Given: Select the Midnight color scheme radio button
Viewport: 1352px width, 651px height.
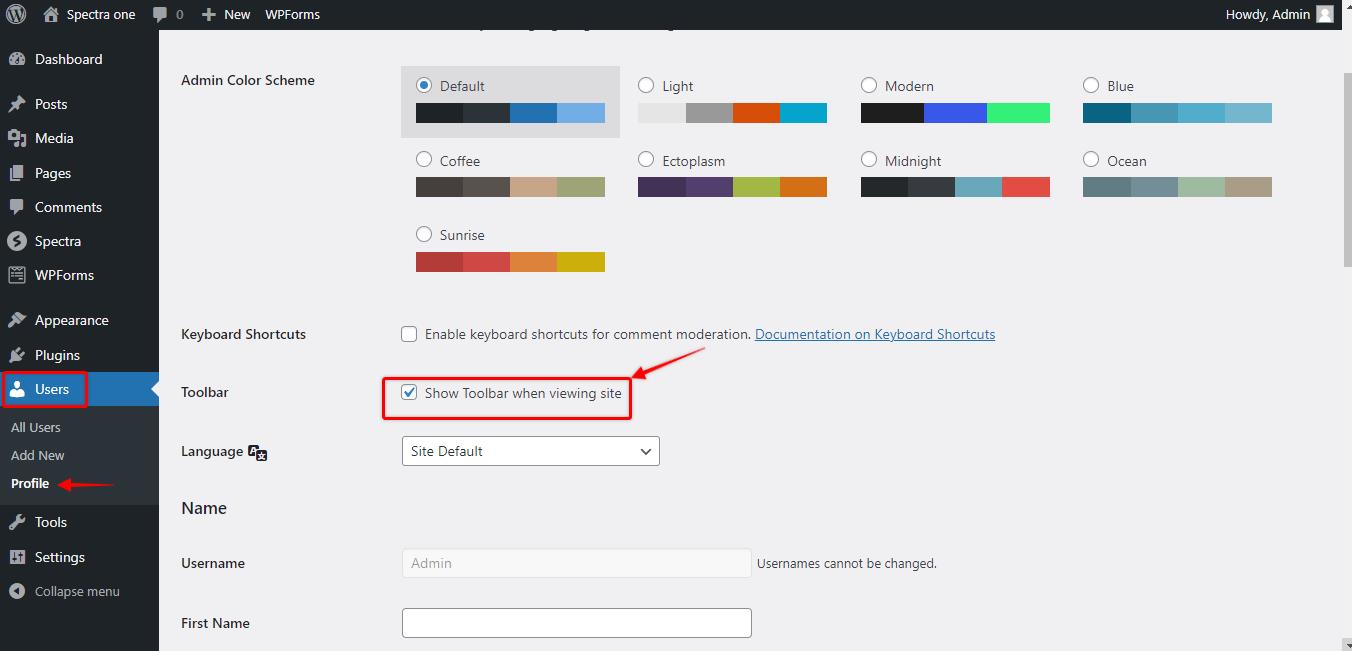Looking at the screenshot, I should [869, 160].
